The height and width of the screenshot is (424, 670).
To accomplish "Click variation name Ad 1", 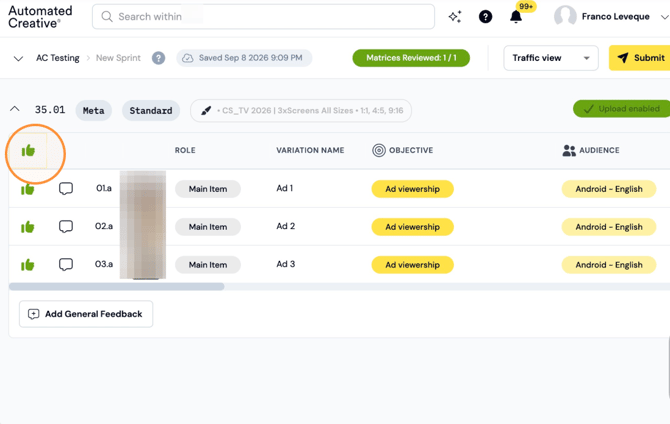I will pyautogui.click(x=285, y=188).
